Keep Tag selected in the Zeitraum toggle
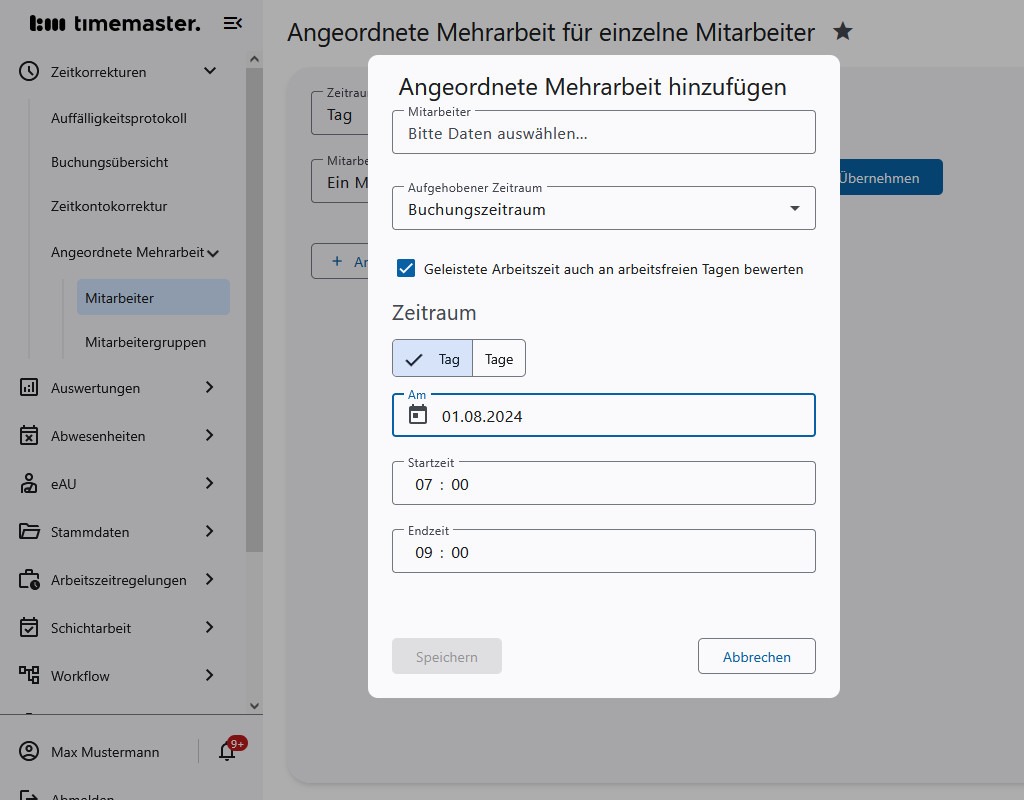 (444, 358)
